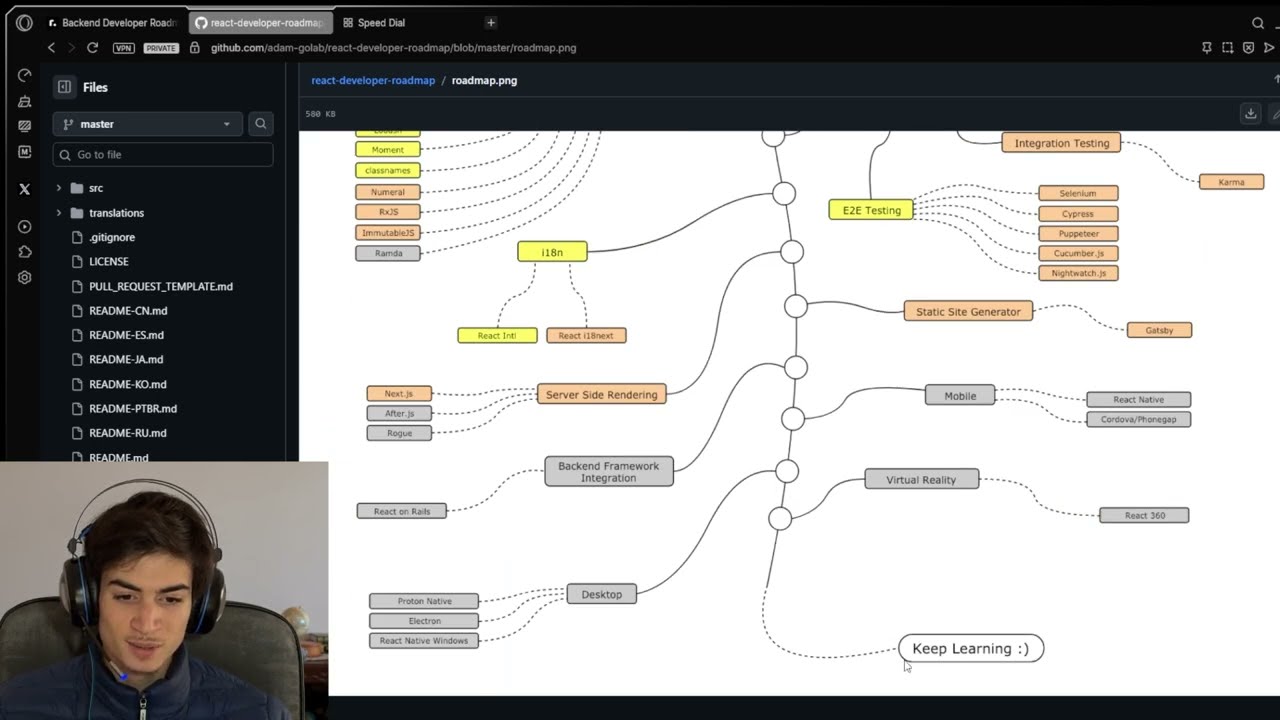The height and width of the screenshot is (720, 1280).
Task: Open README-ES.md in file tree
Action: coord(126,335)
